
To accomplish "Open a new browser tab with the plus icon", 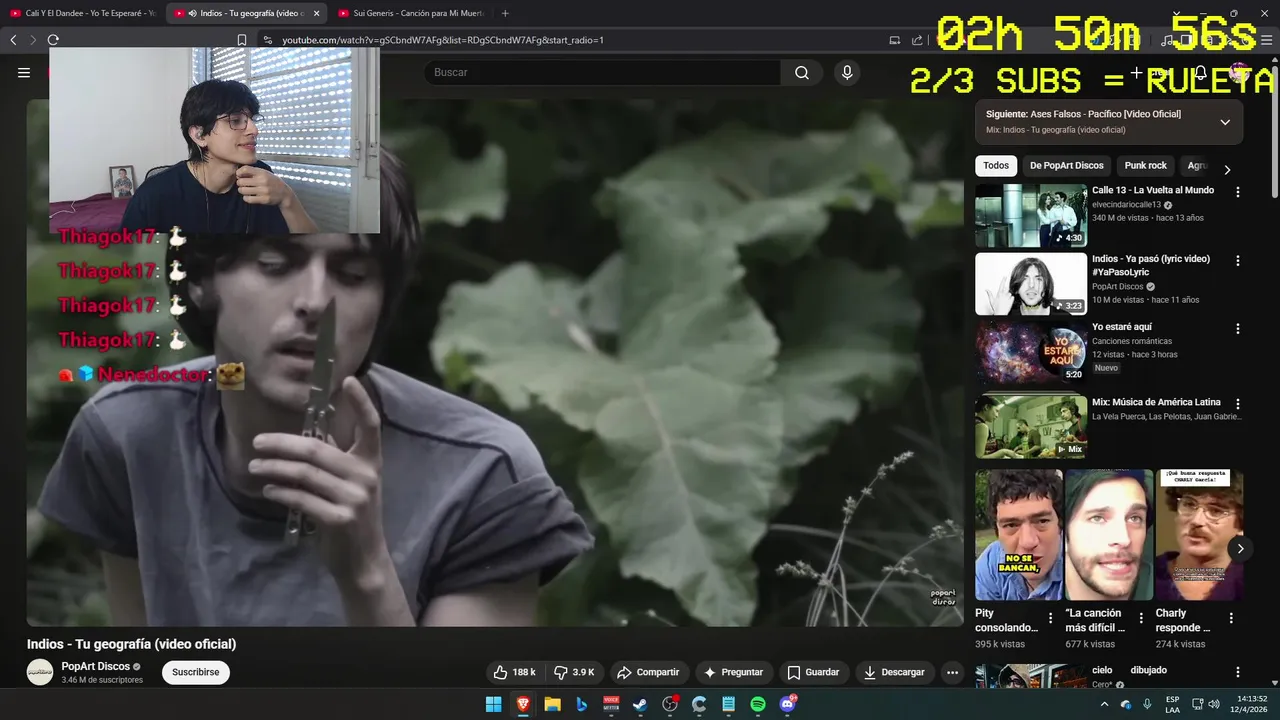I will (x=505, y=13).
